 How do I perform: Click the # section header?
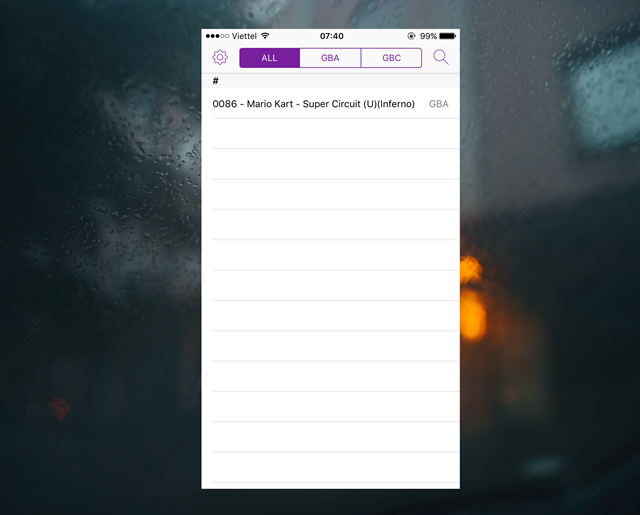[x=216, y=81]
